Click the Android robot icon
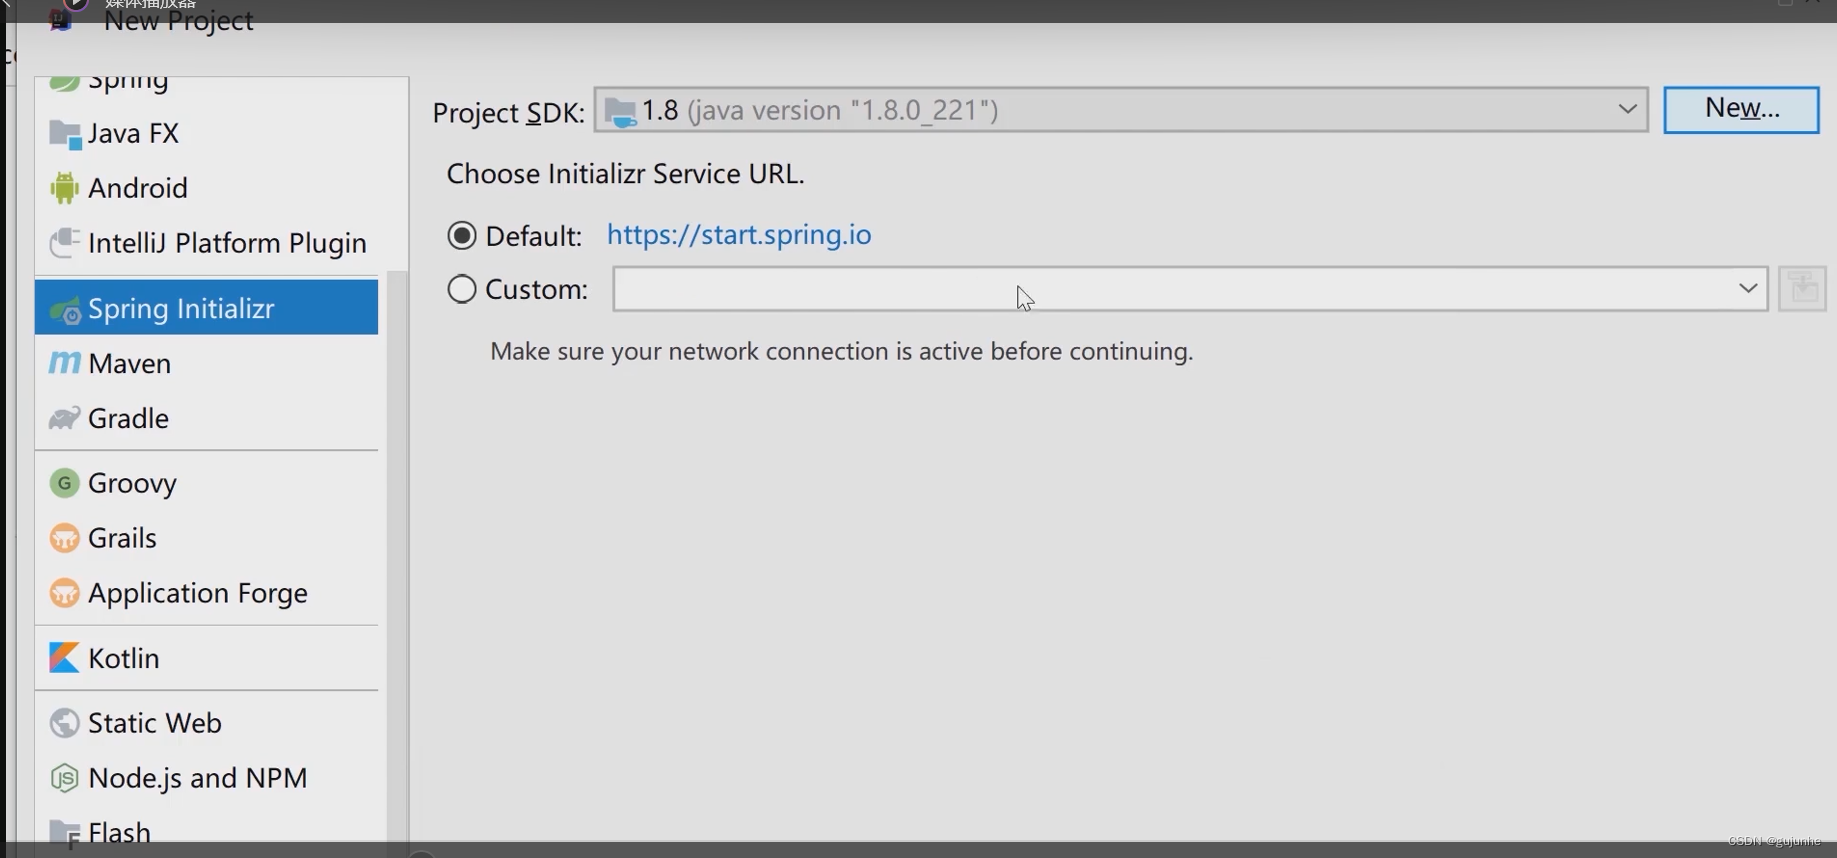Viewport: 1837px width, 858px height. click(x=64, y=188)
